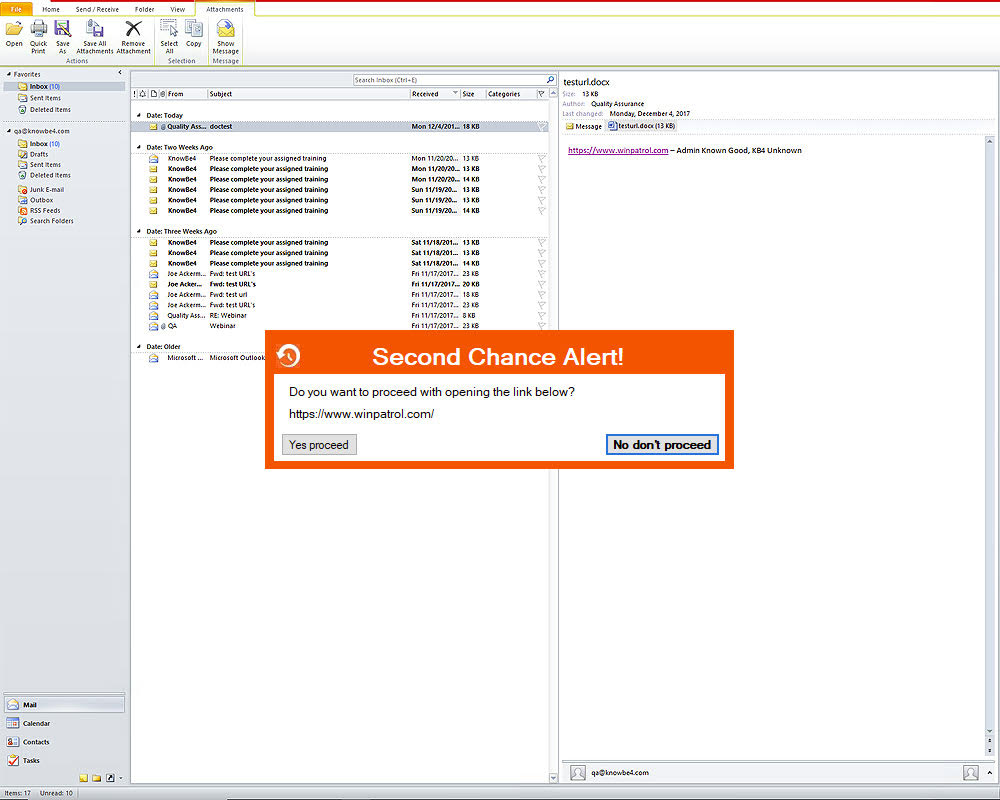Switch to Tasks in navigation pane
Screen dimensions: 1000x800
pyautogui.click(x=64, y=760)
